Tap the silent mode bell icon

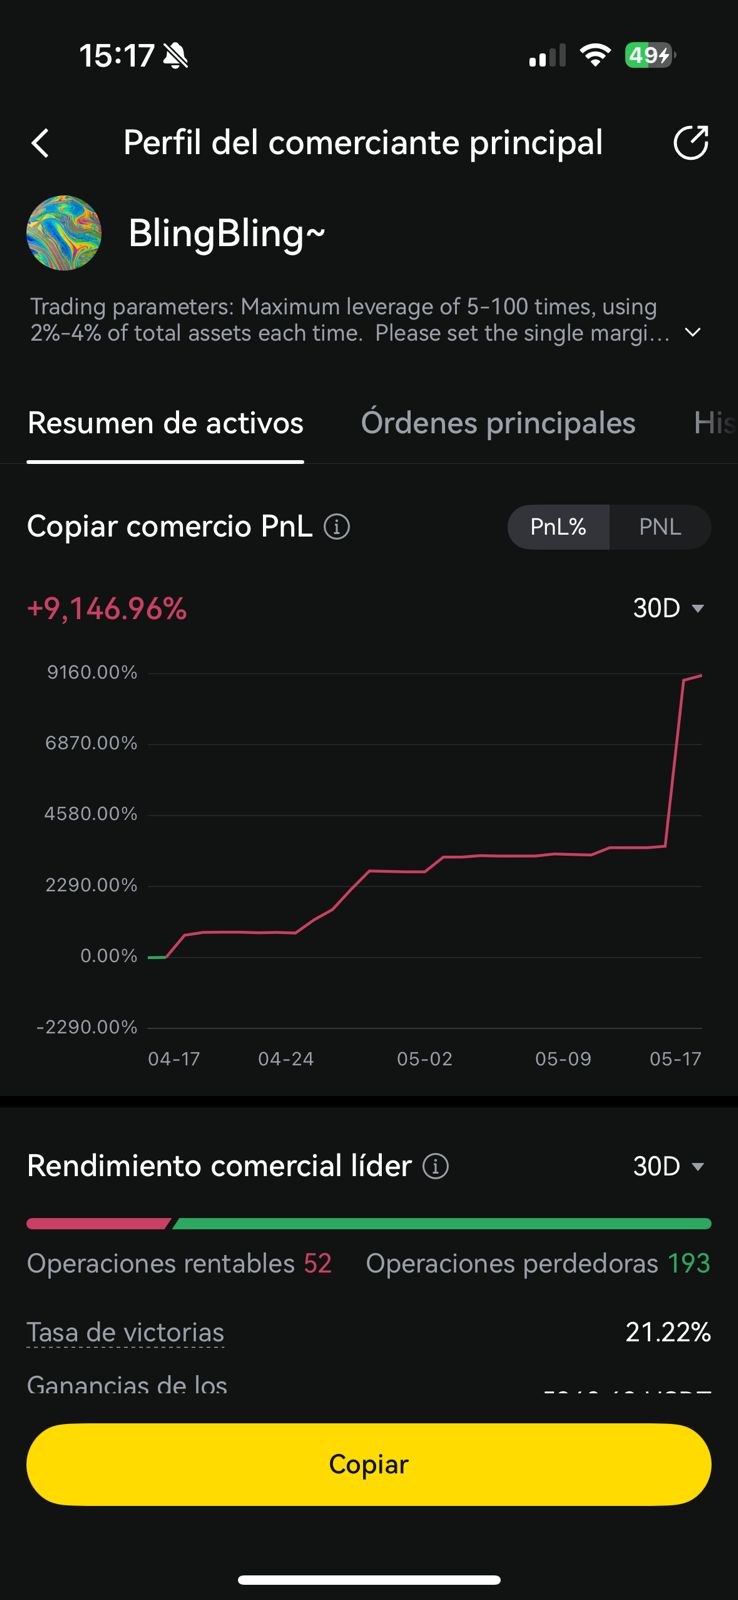coord(176,56)
